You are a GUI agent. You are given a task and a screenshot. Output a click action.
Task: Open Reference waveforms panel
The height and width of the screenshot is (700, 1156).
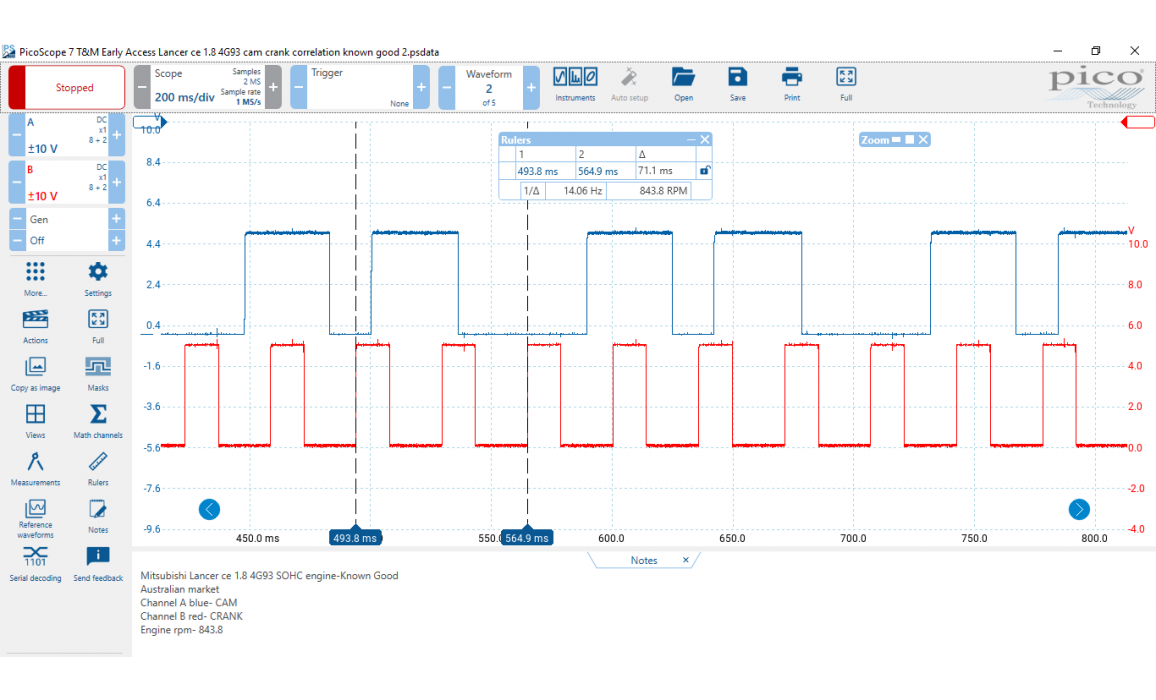pos(35,509)
